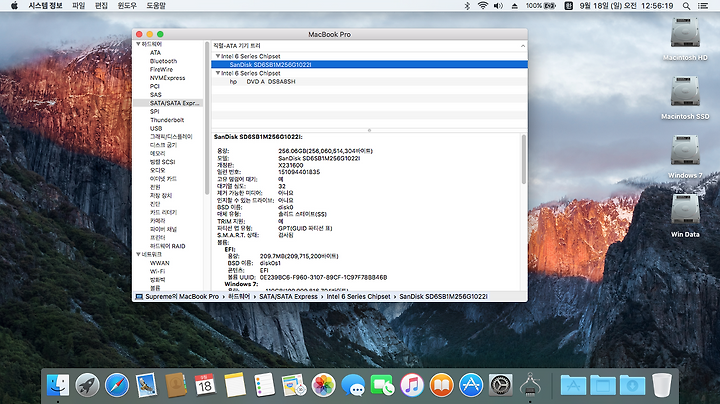
Task: Open 편집 menu
Action: (x=101, y=6)
